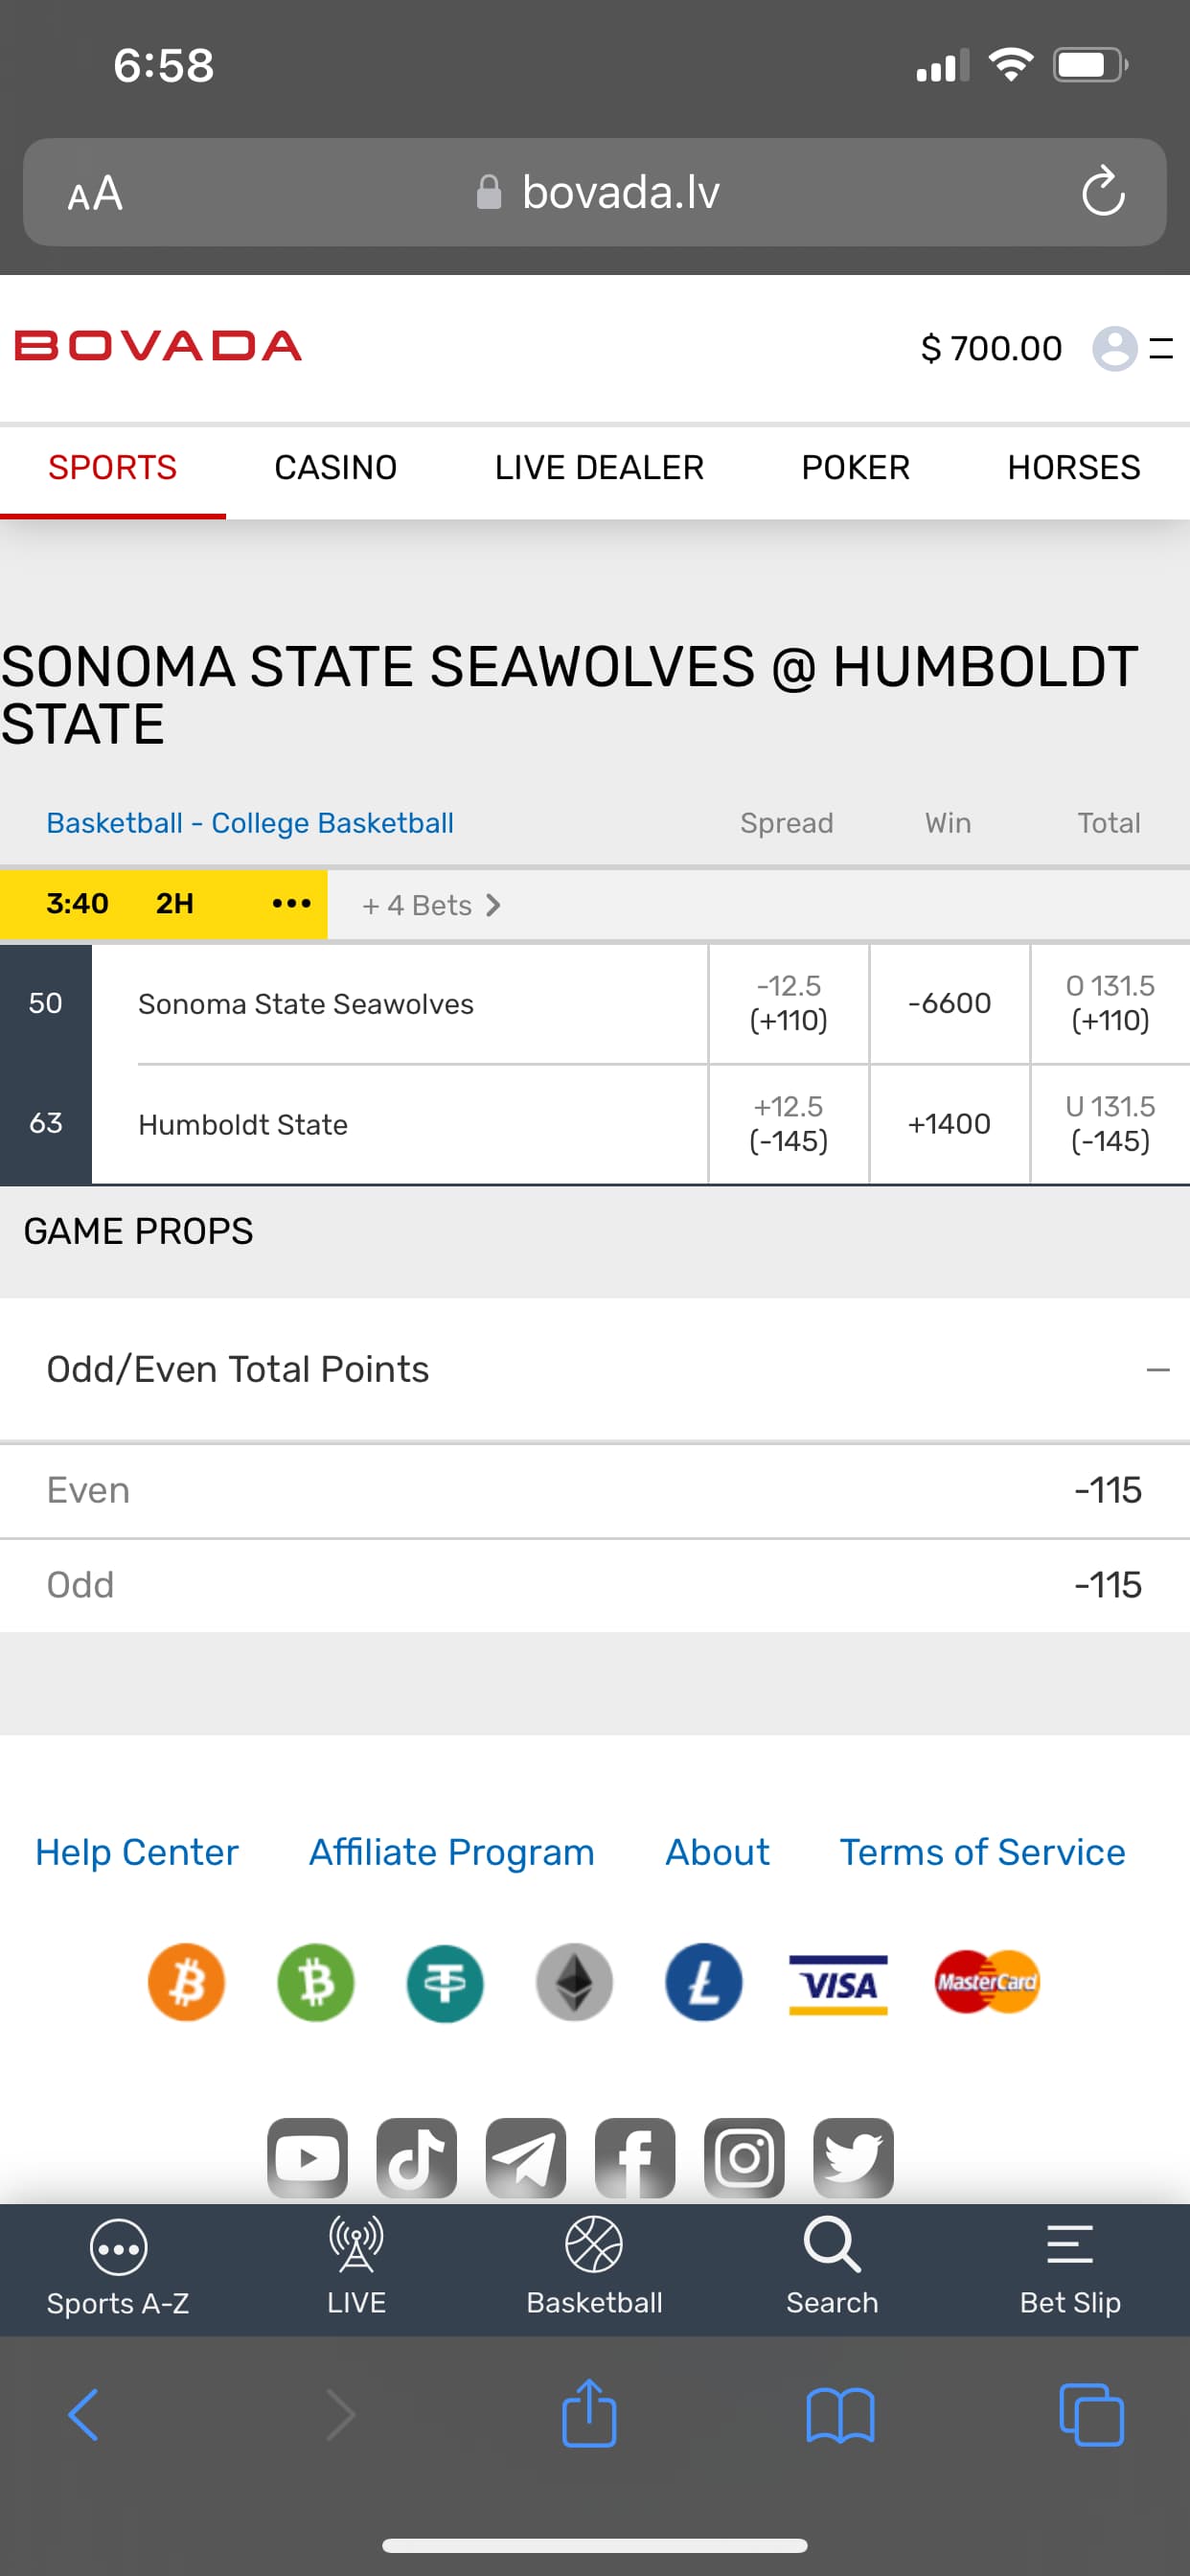Select Odd at -115 odds
Image resolution: width=1190 pixels, height=2576 pixels.
pos(1107,1585)
